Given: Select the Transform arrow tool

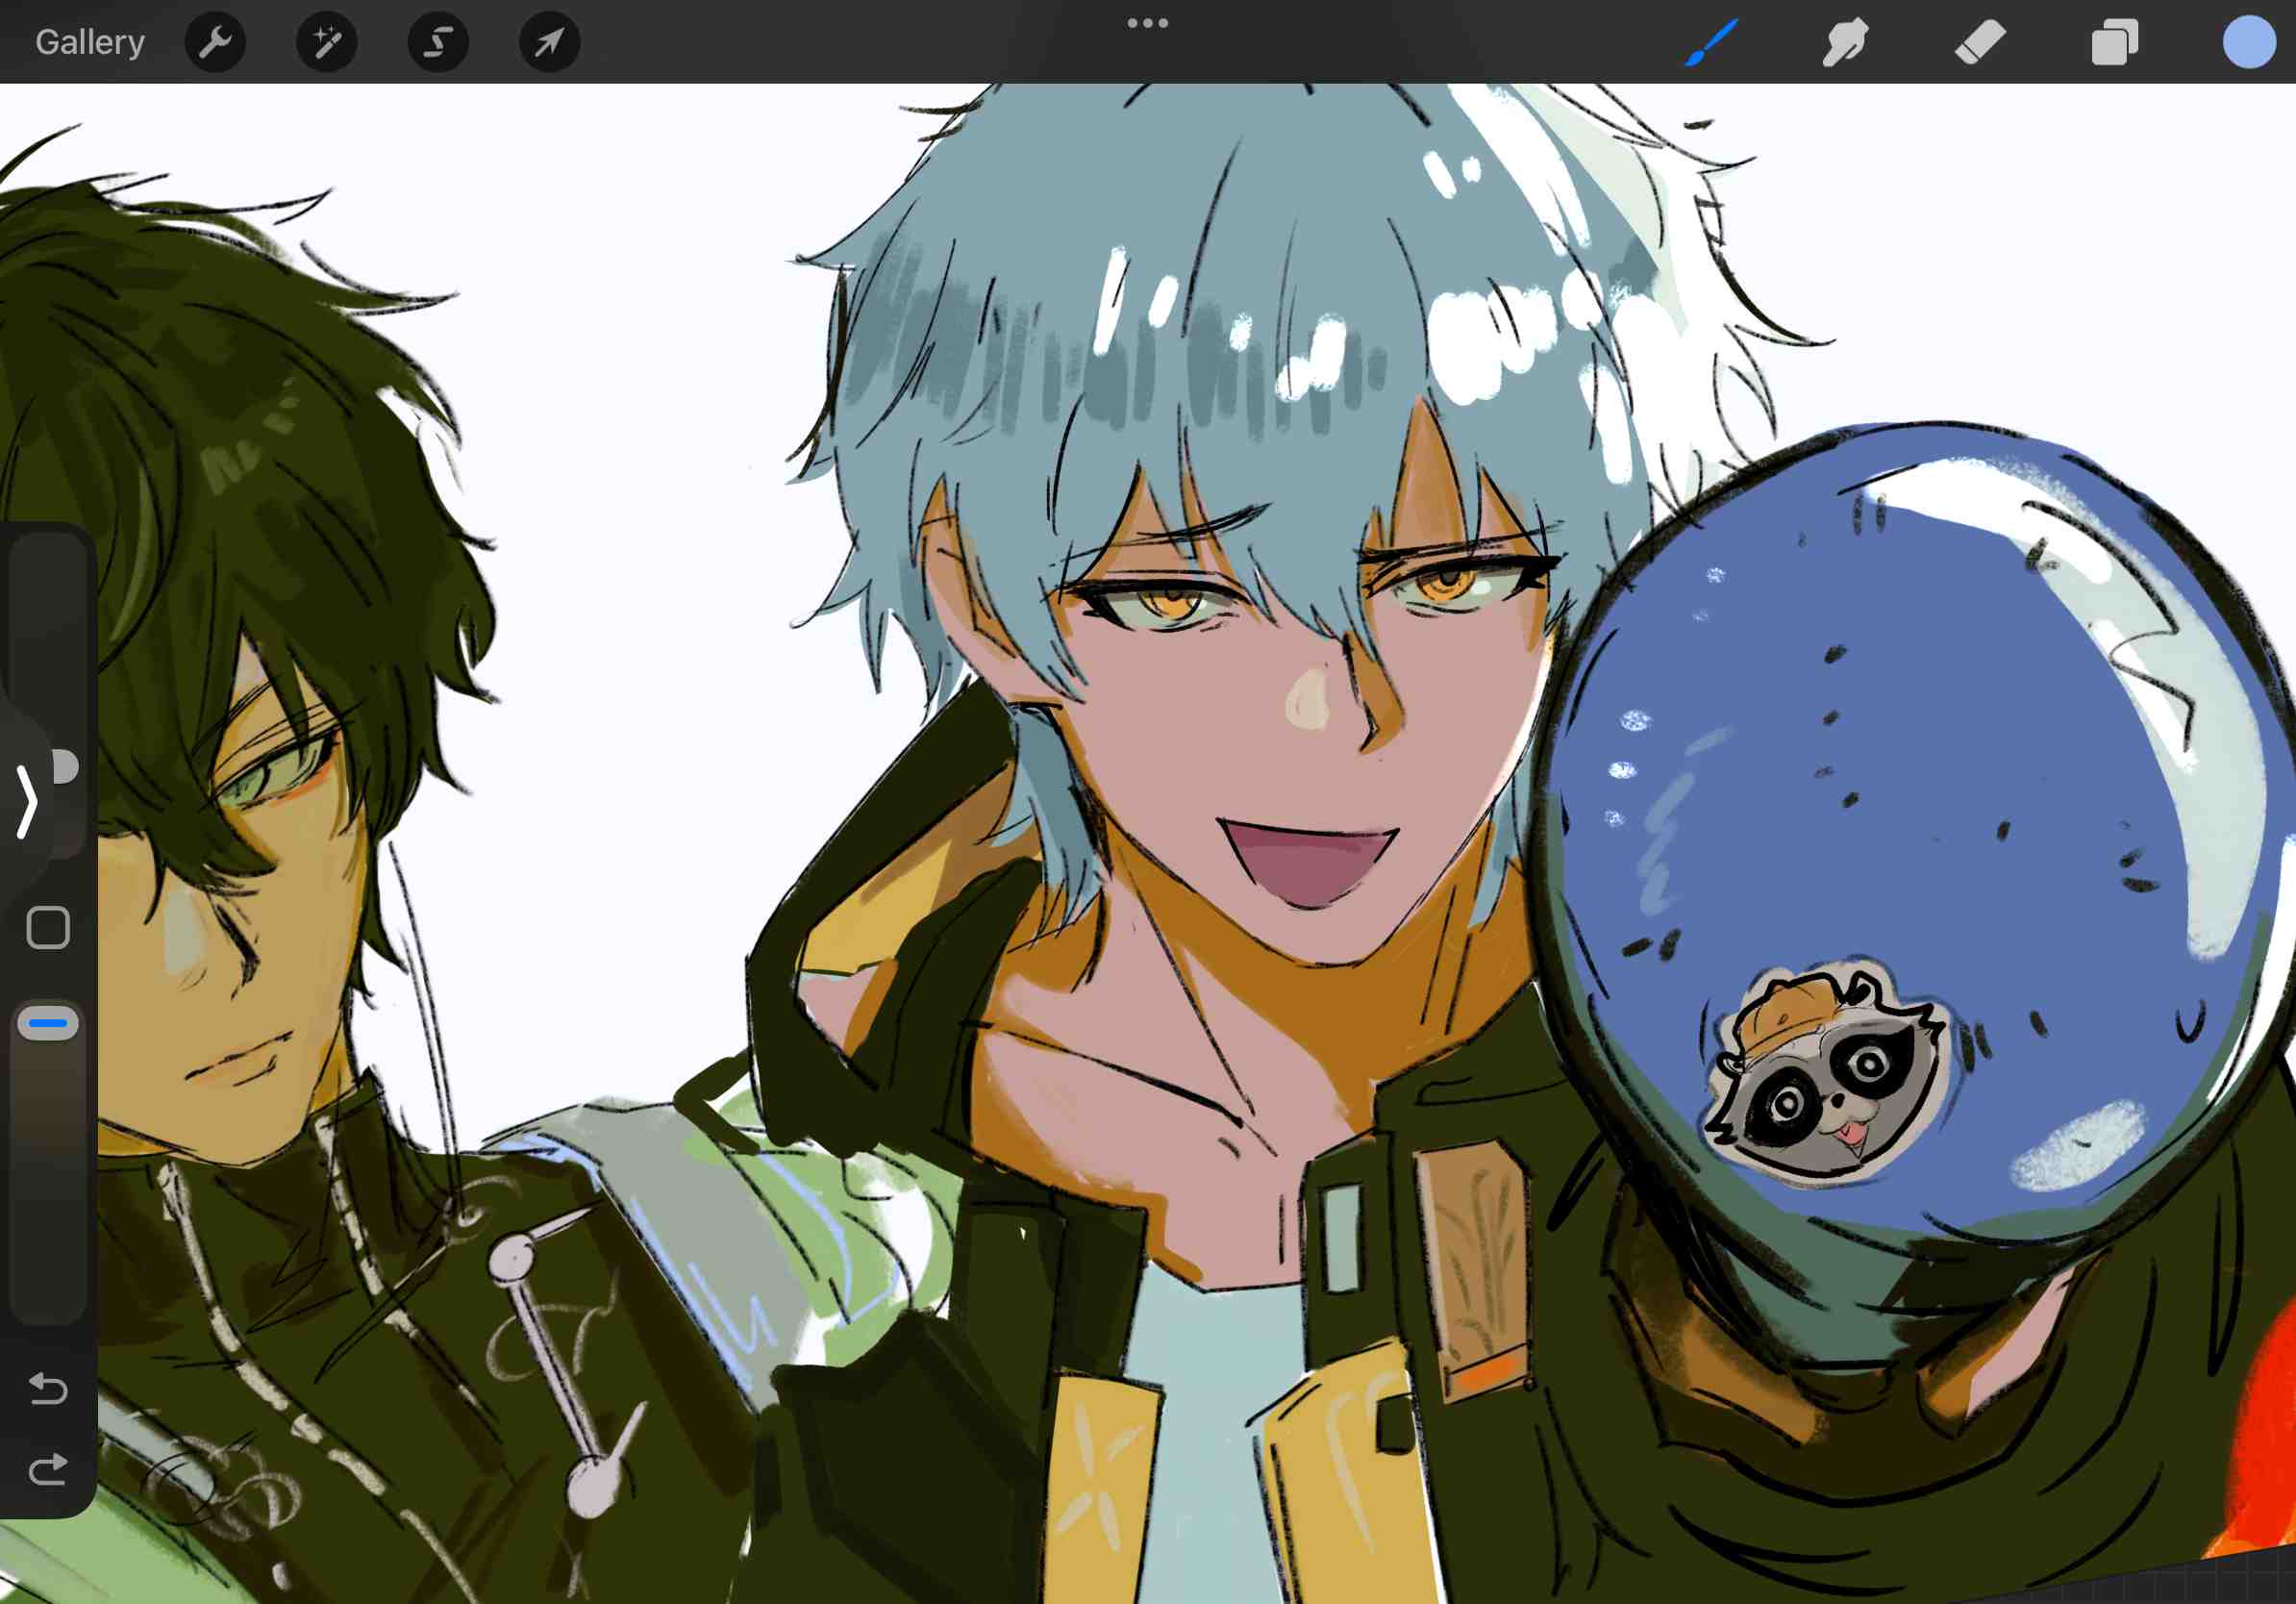Looking at the screenshot, I should click(549, 42).
